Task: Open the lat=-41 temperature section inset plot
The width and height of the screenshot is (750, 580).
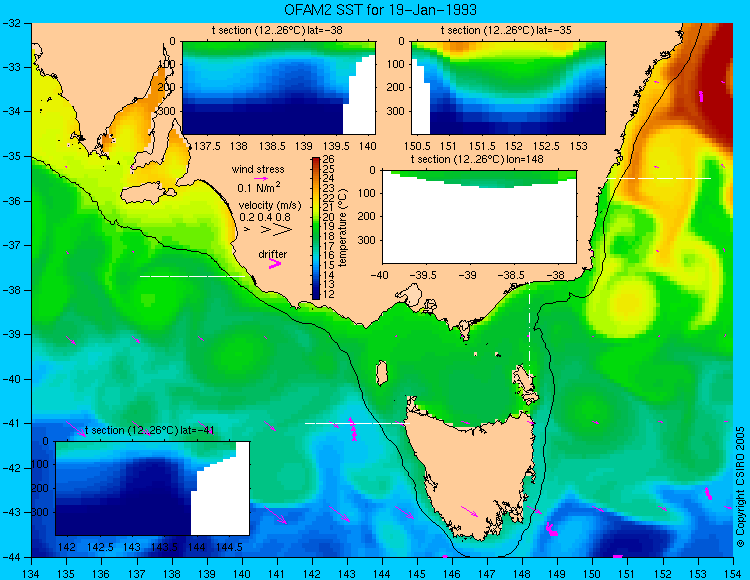Action: (x=152, y=488)
